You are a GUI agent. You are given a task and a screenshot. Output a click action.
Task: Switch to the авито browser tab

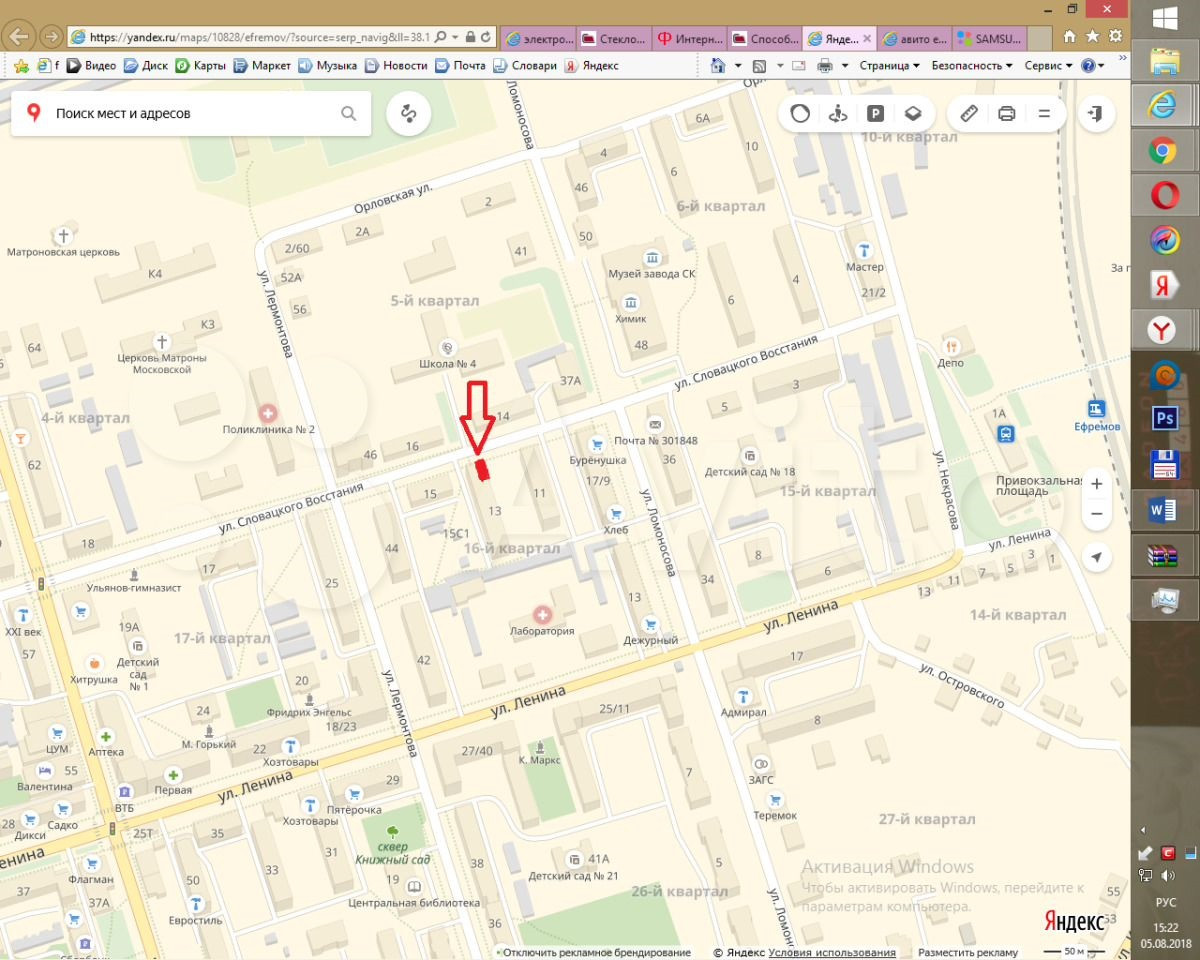[x=912, y=39]
